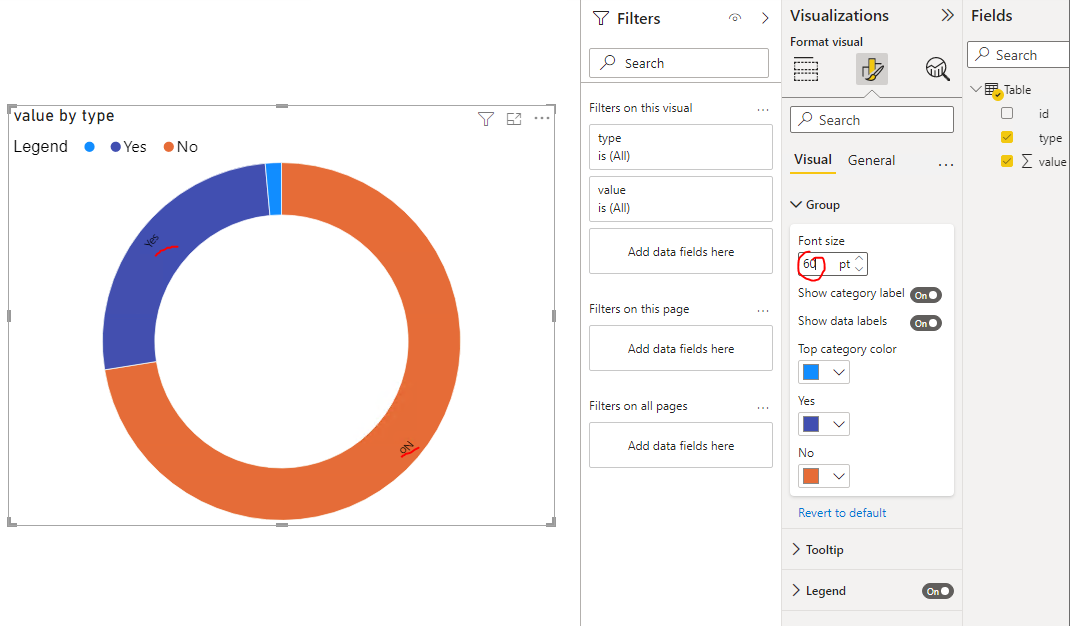
Task: Collapse the Visualizations pane with double chevron
Action: point(947,15)
